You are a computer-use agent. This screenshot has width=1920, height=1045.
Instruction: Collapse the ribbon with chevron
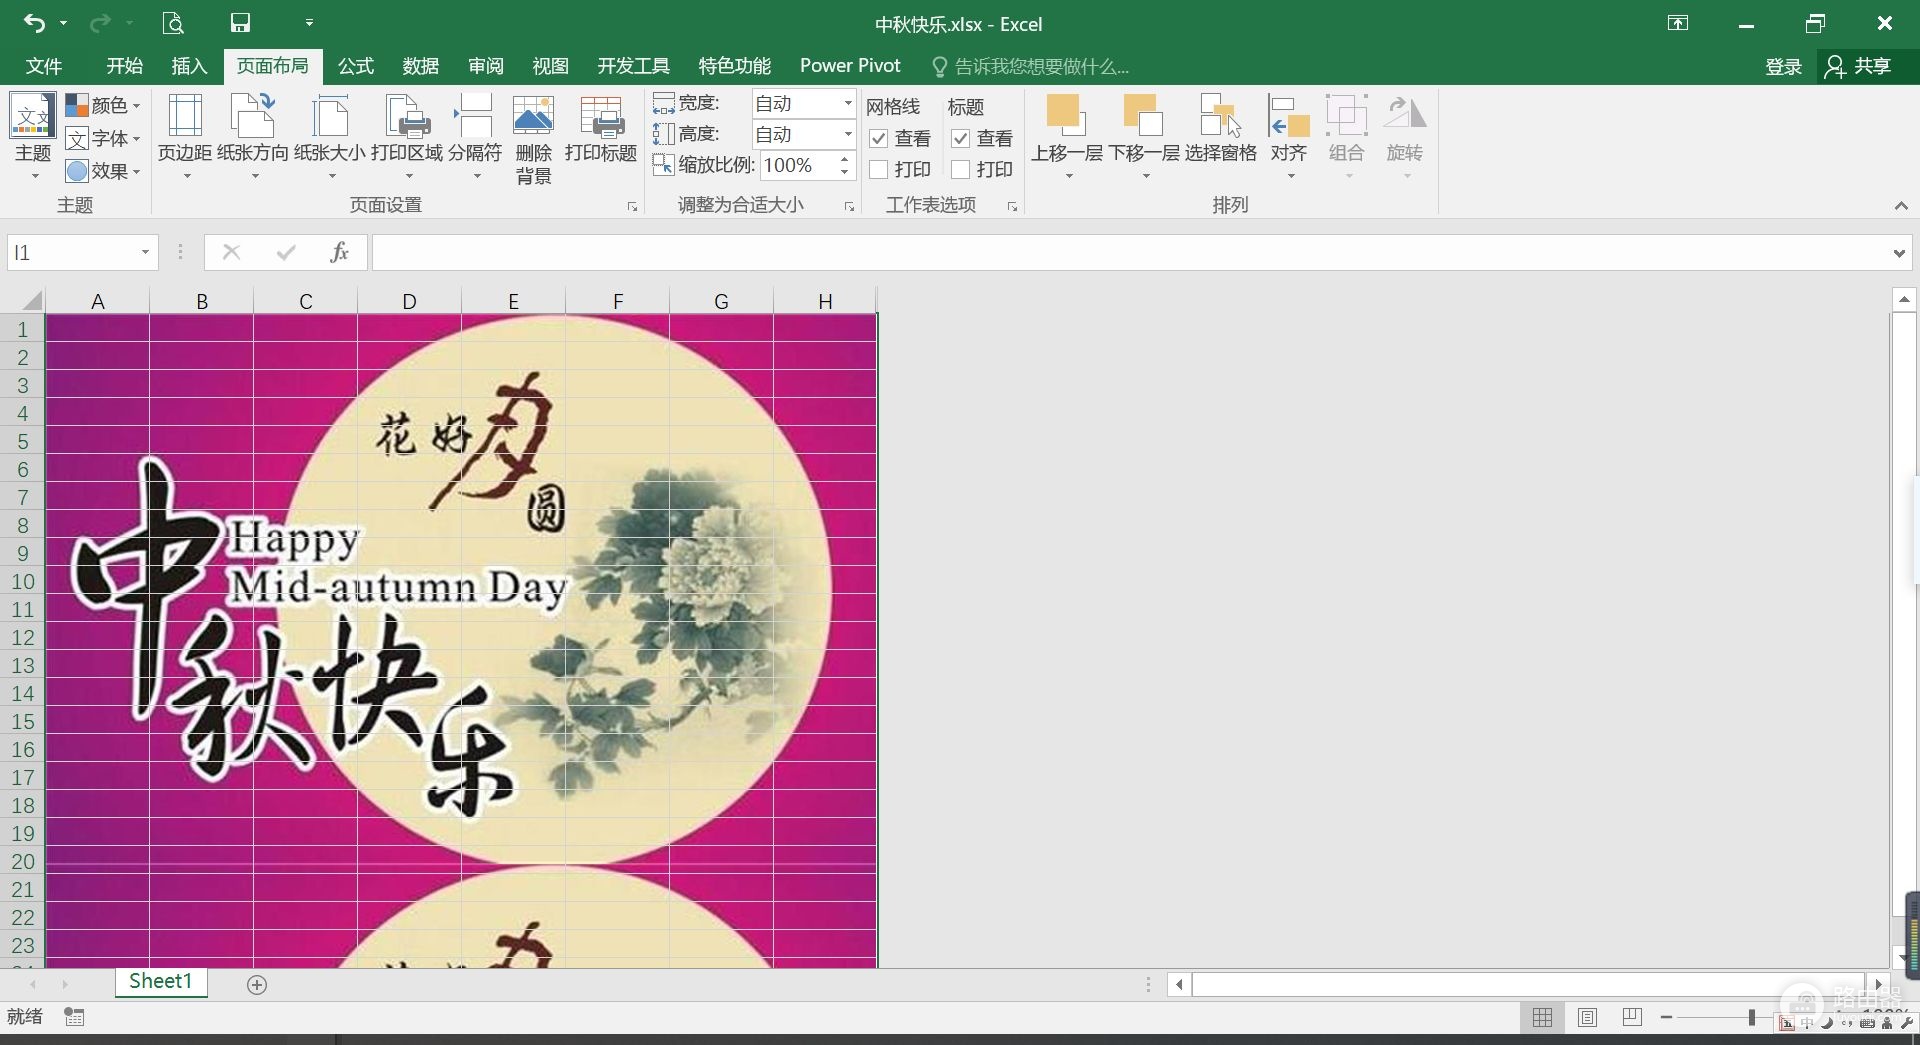[1900, 205]
